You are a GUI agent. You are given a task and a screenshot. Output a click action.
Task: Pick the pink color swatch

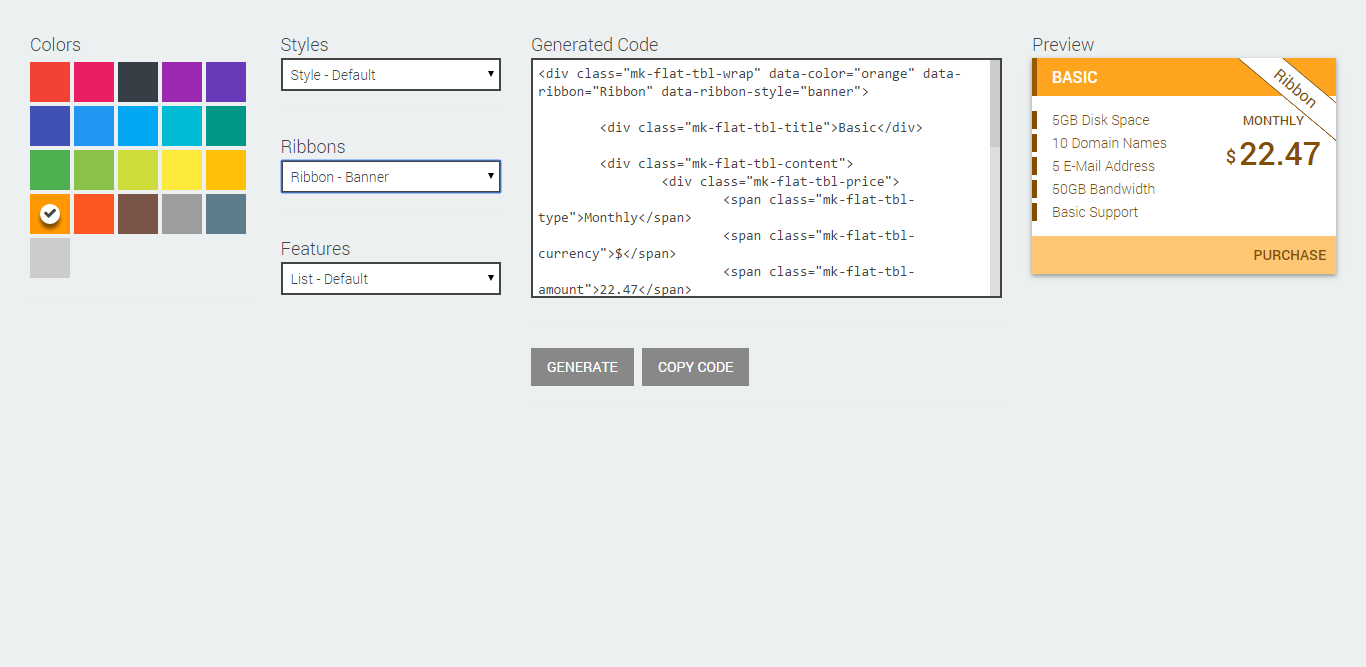(94, 82)
